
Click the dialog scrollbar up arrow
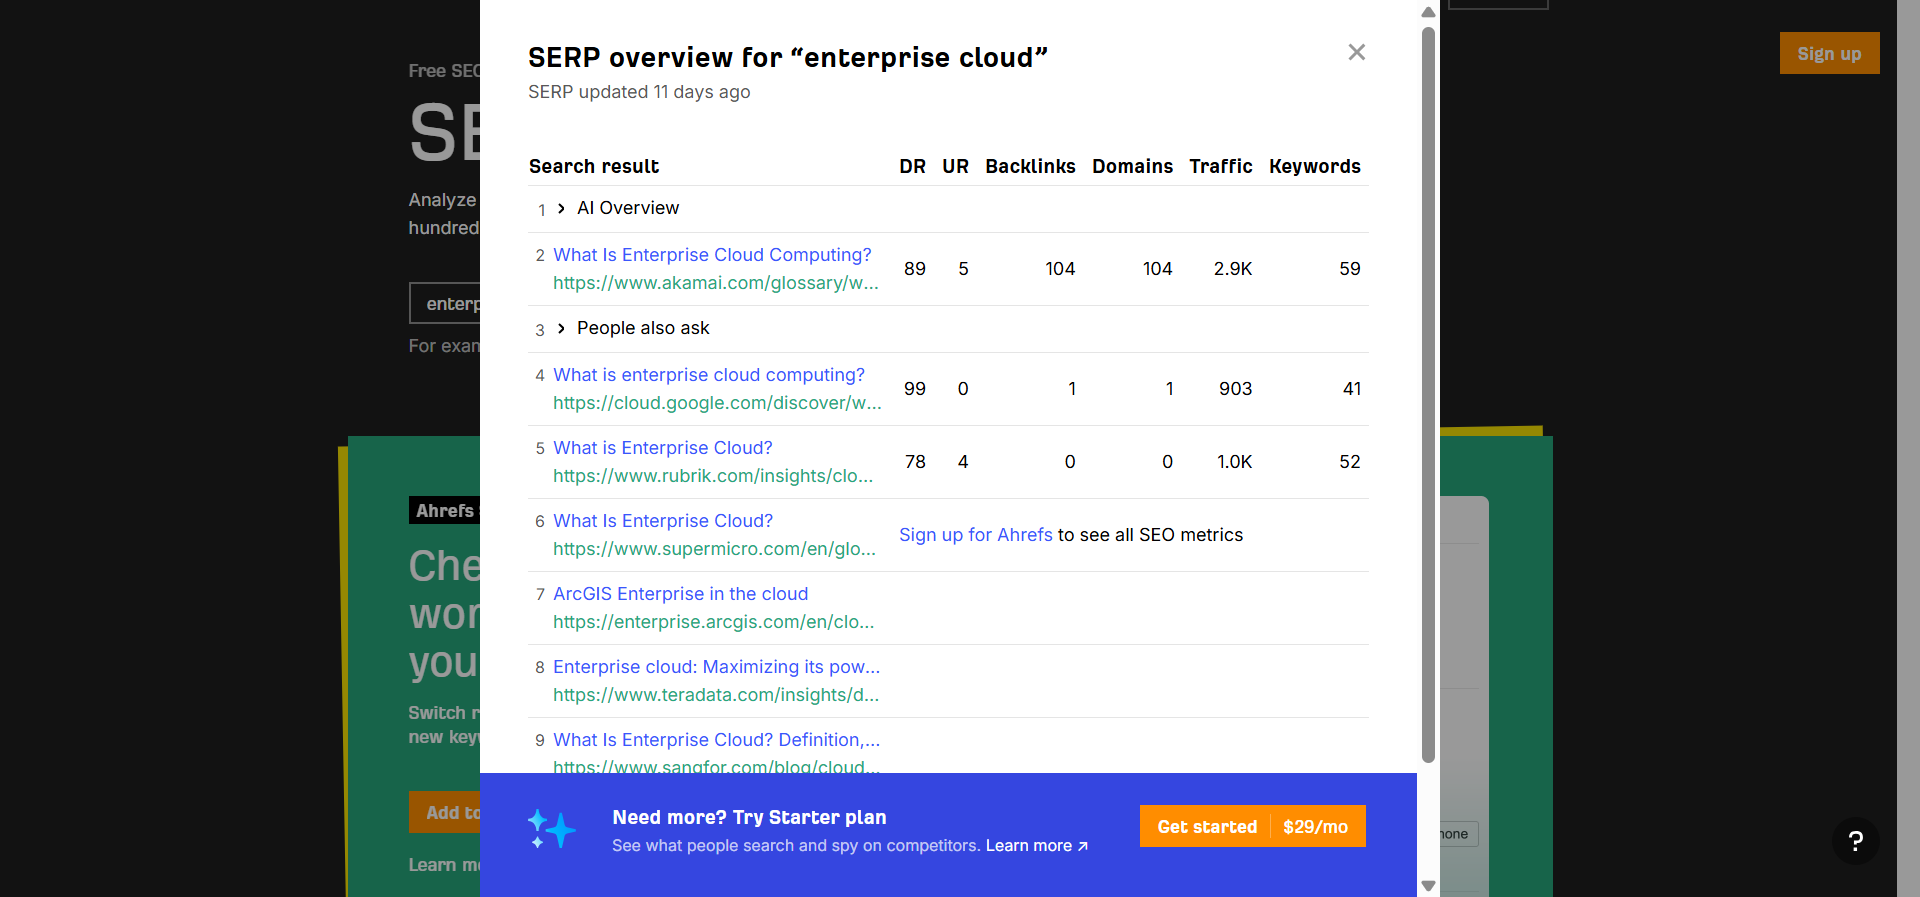(1428, 12)
